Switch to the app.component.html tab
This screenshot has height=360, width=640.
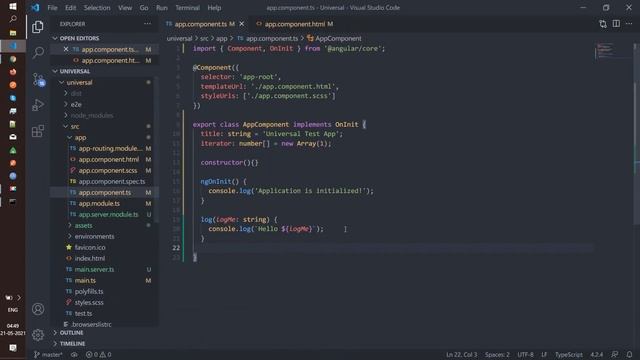295,24
